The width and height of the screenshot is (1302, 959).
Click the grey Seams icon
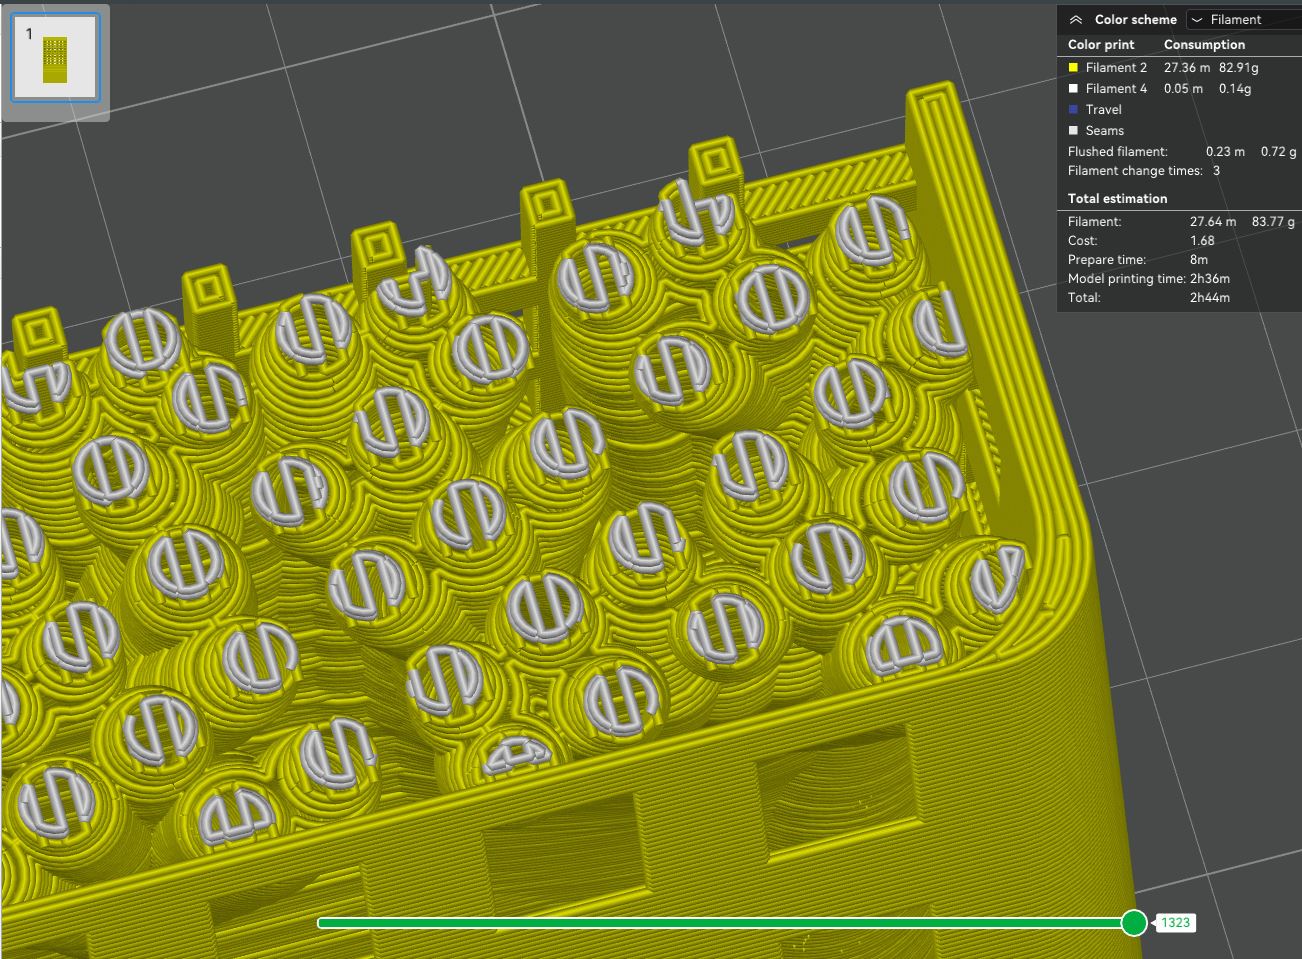[x=1072, y=130]
